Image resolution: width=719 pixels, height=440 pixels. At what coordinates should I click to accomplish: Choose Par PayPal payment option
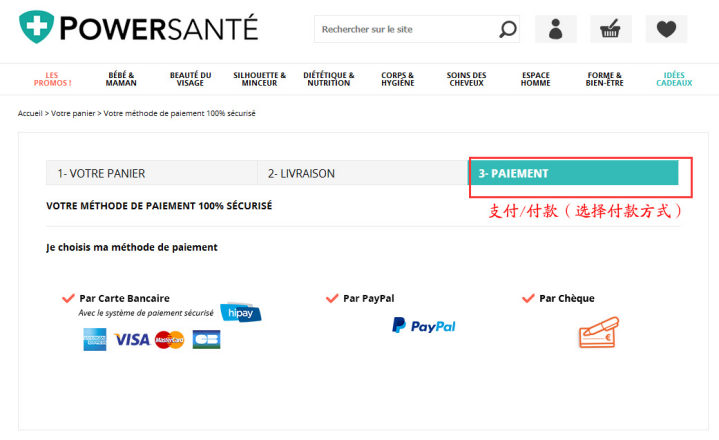tap(369, 298)
